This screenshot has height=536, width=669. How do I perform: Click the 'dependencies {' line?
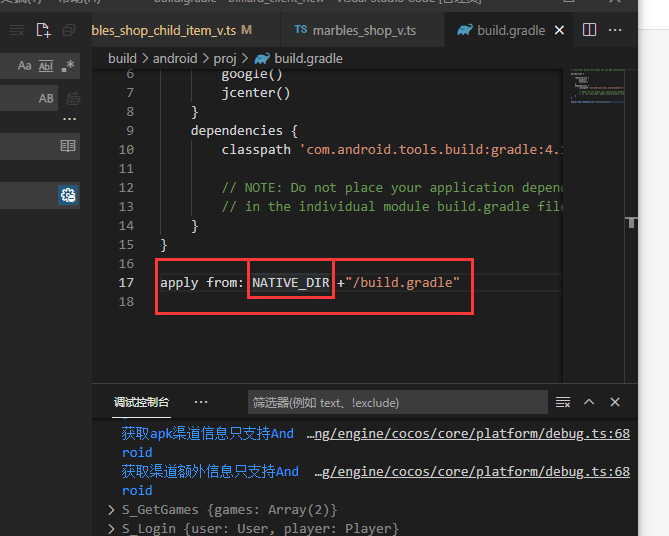coord(244,131)
